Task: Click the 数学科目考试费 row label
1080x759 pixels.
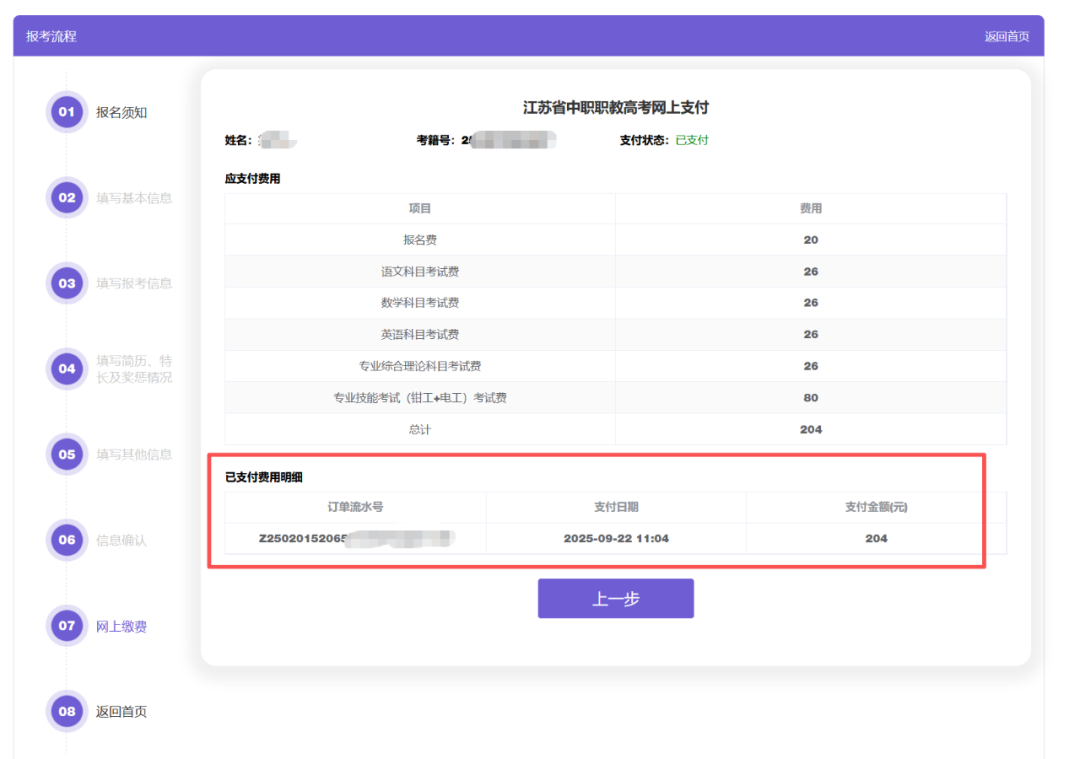Action: tap(419, 302)
